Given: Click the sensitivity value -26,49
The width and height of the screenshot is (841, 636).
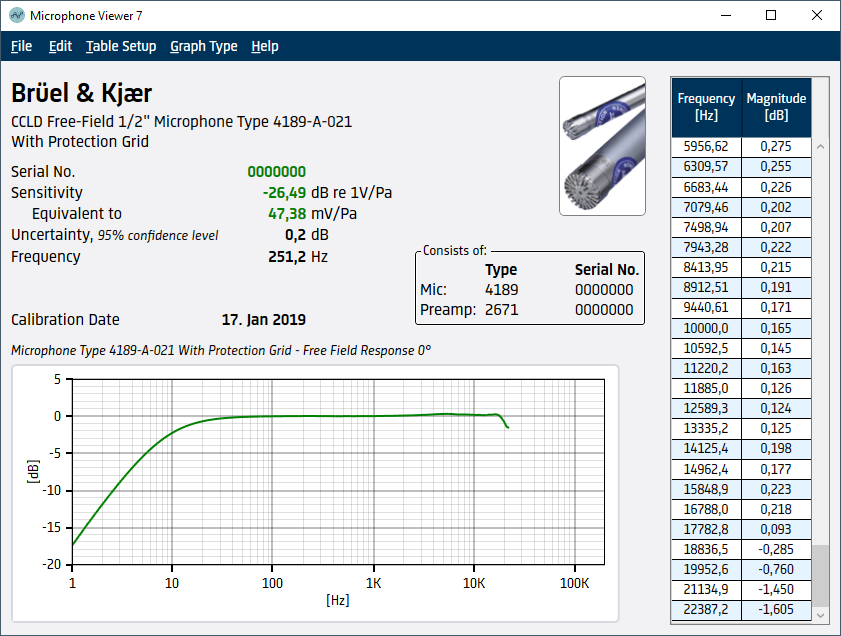Looking at the screenshot, I should click(x=284, y=193).
